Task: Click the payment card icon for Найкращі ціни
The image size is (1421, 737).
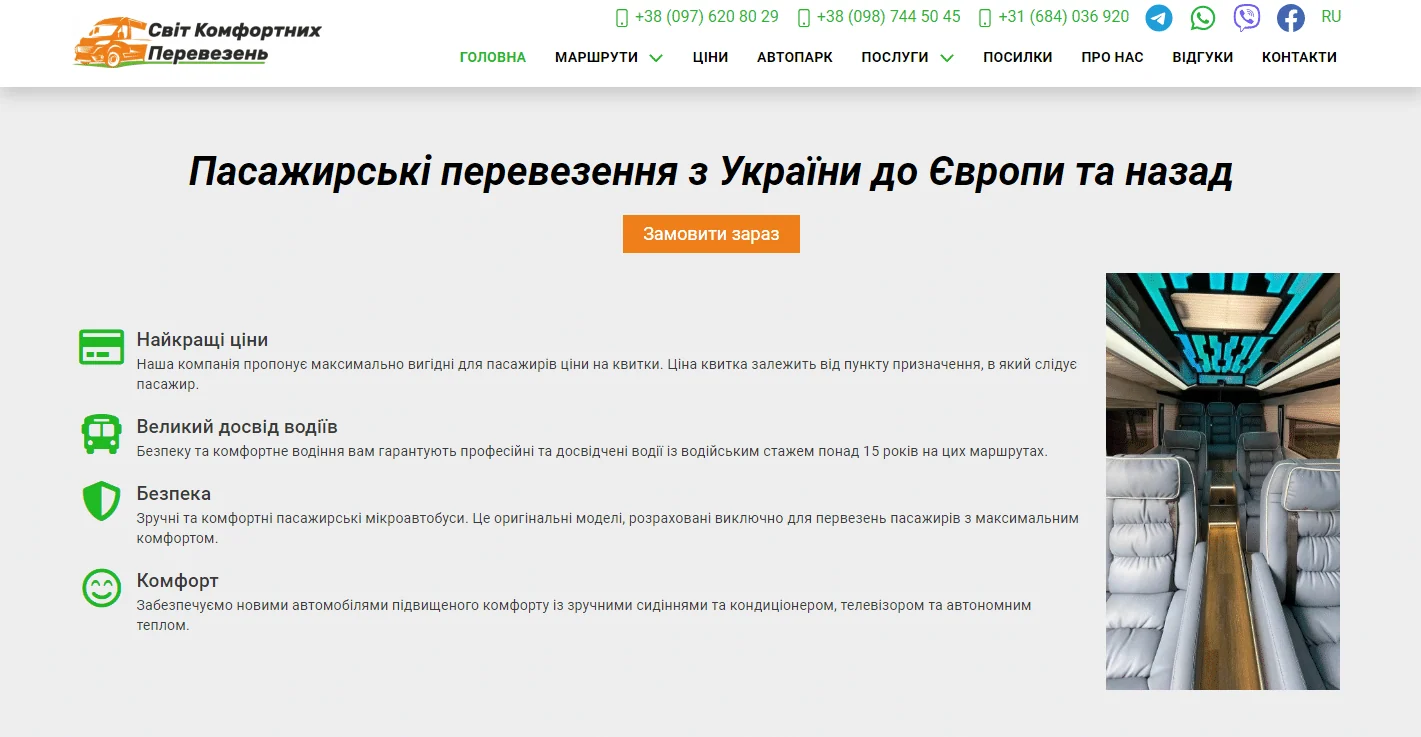Action: (x=101, y=347)
